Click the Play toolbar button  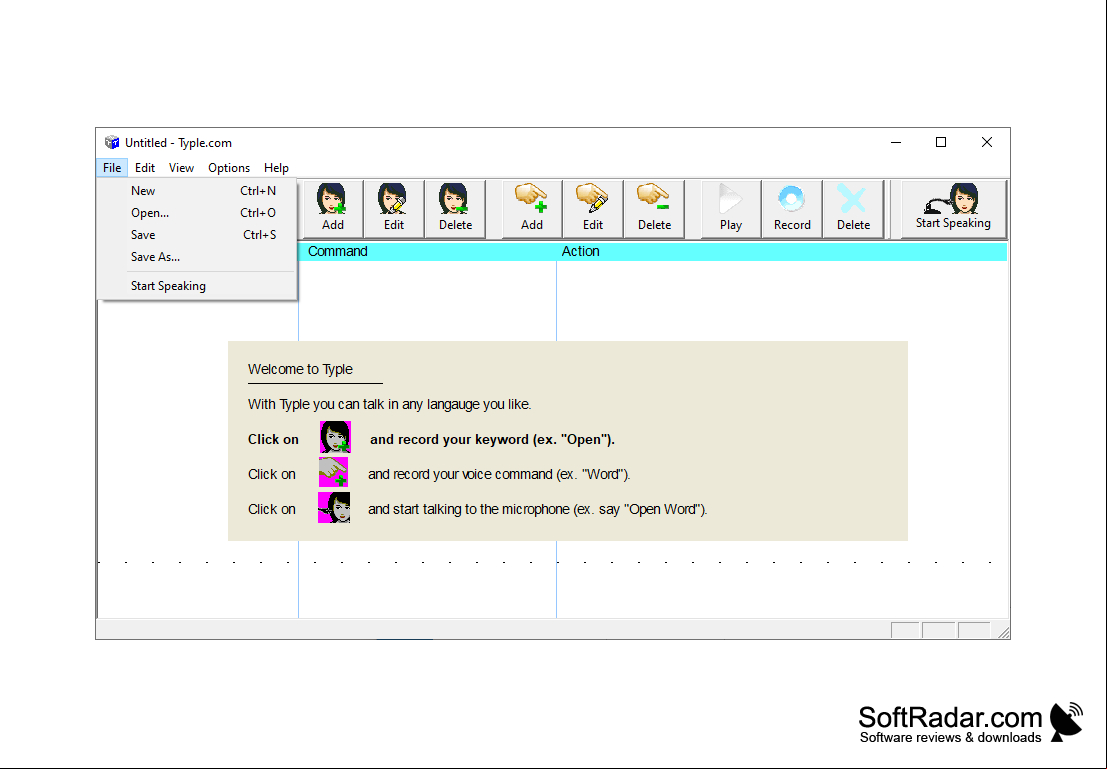(731, 208)
